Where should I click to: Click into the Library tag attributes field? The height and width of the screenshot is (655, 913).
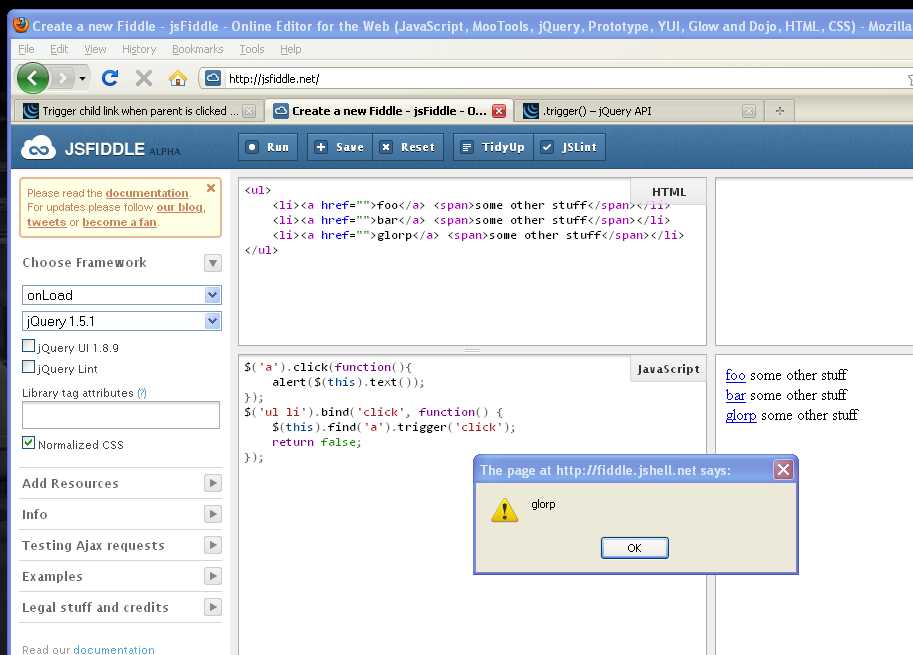tap(121, 415)
